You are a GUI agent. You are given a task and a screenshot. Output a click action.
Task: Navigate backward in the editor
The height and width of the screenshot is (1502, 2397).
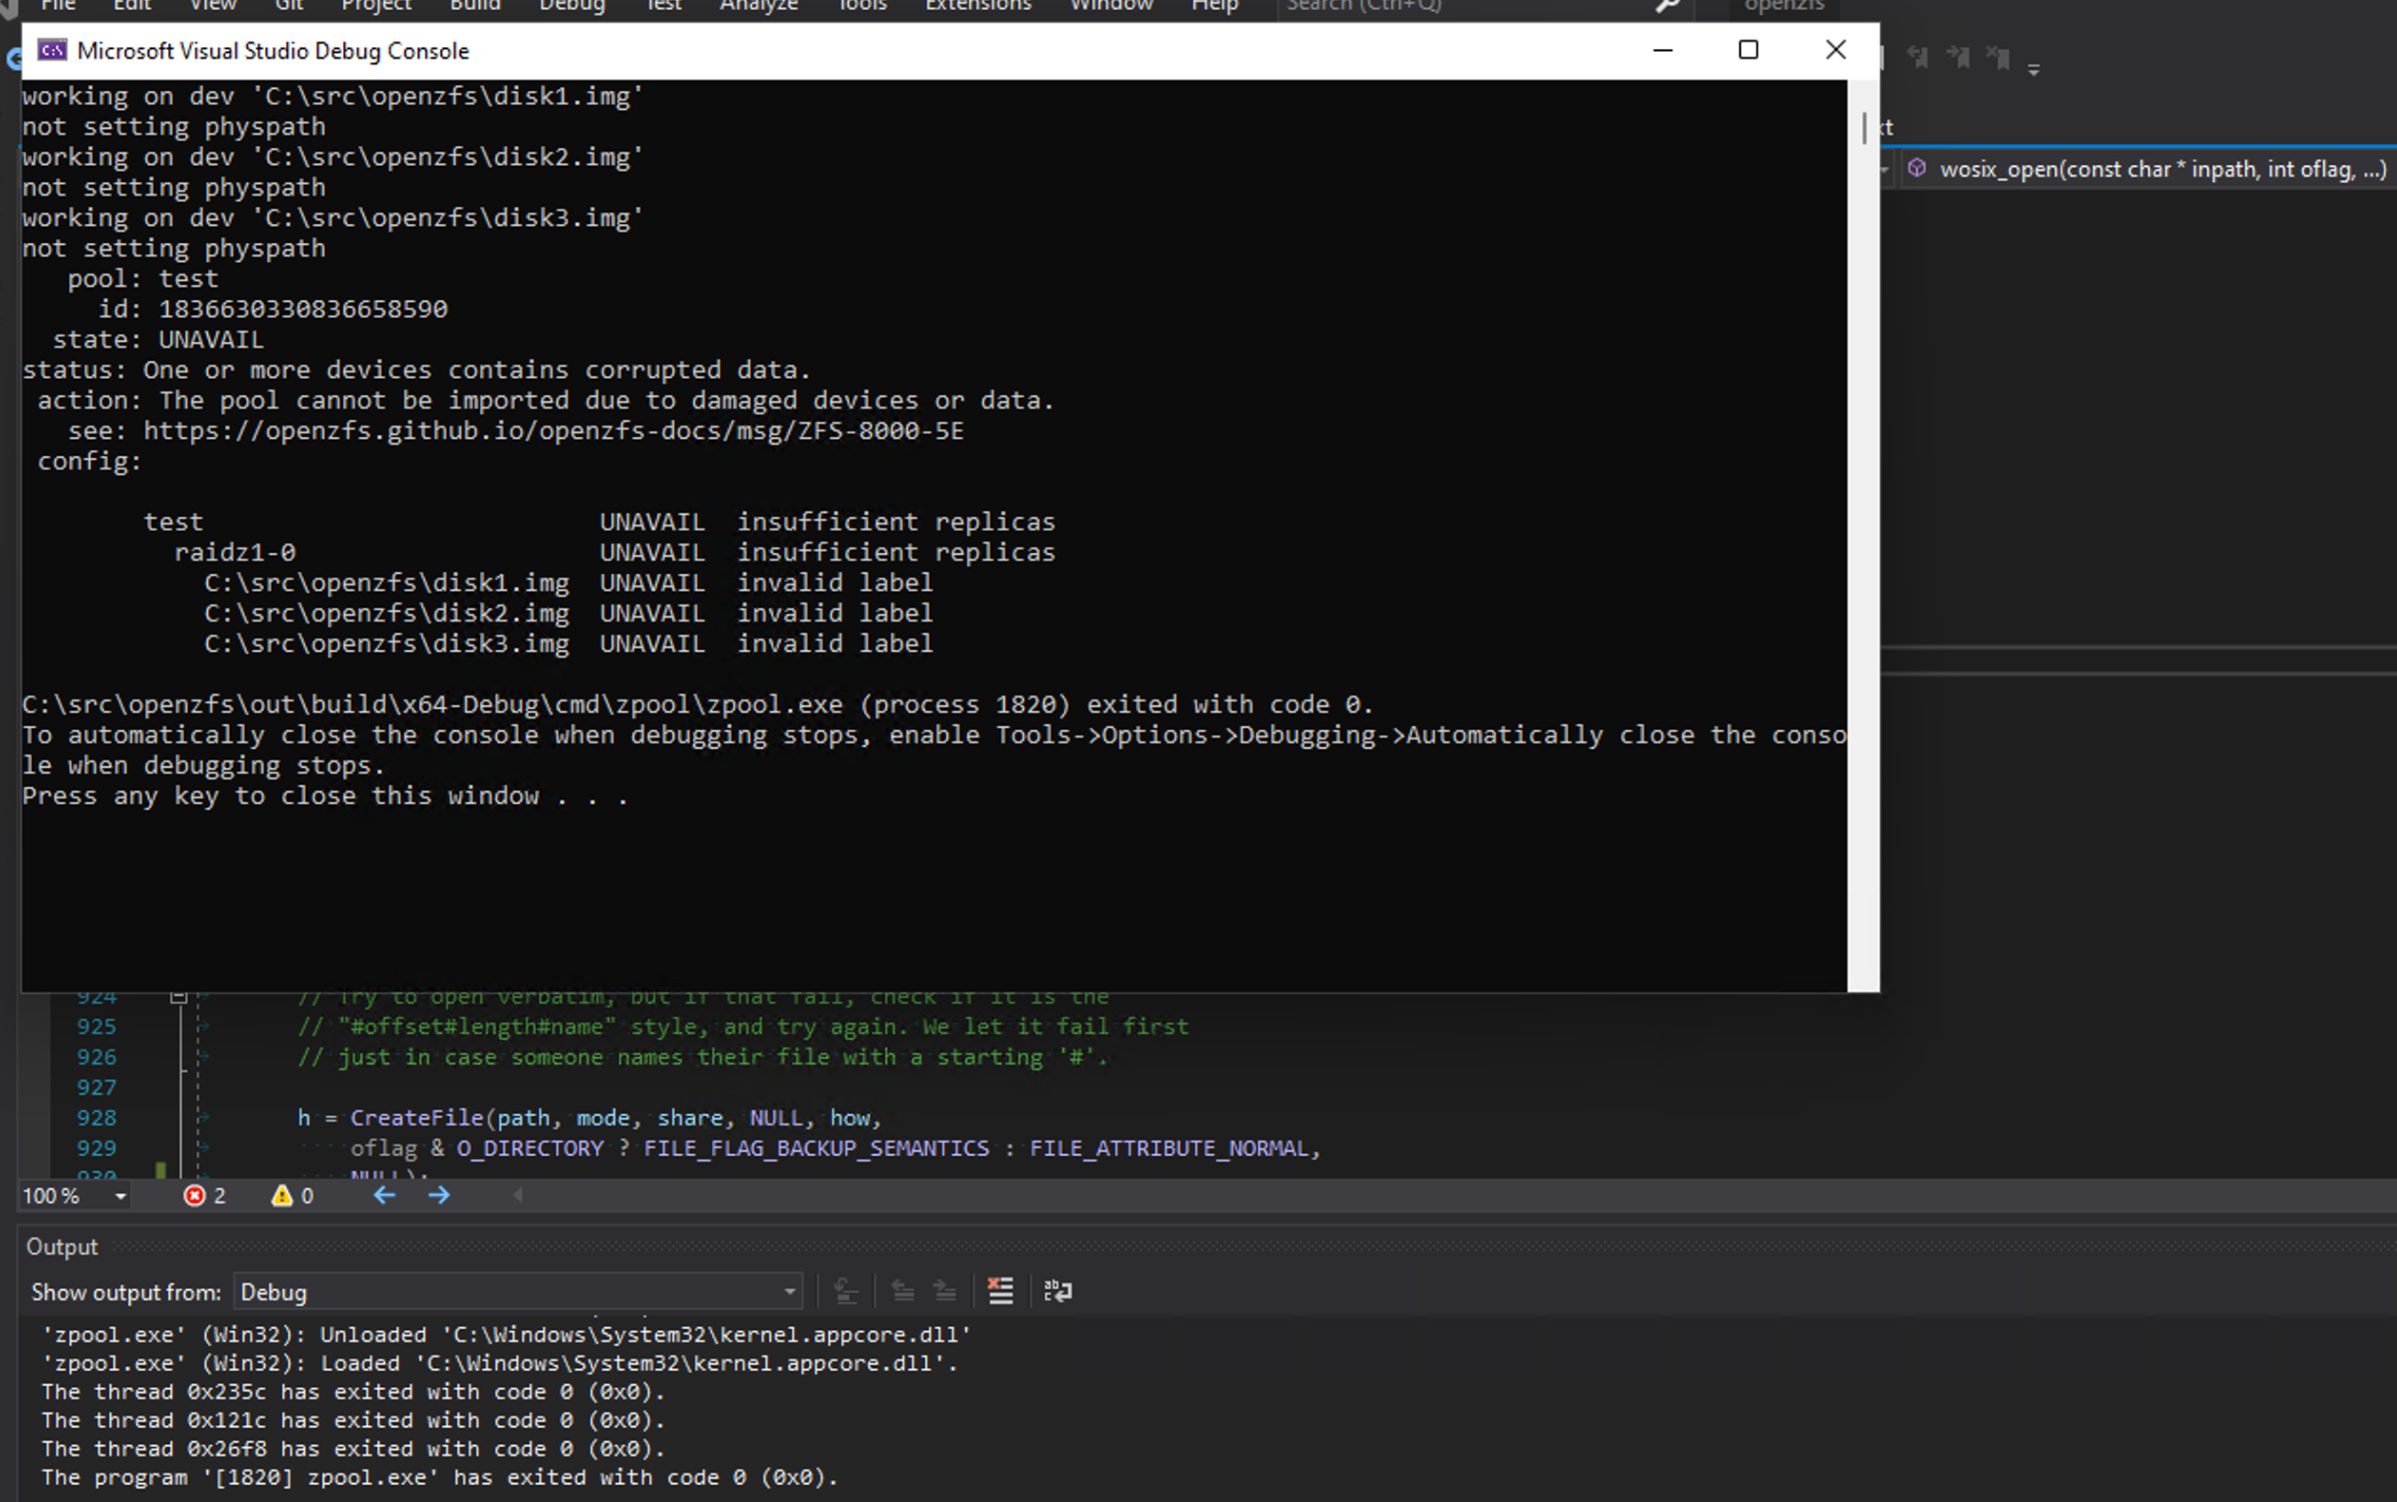pos(384,1195)
